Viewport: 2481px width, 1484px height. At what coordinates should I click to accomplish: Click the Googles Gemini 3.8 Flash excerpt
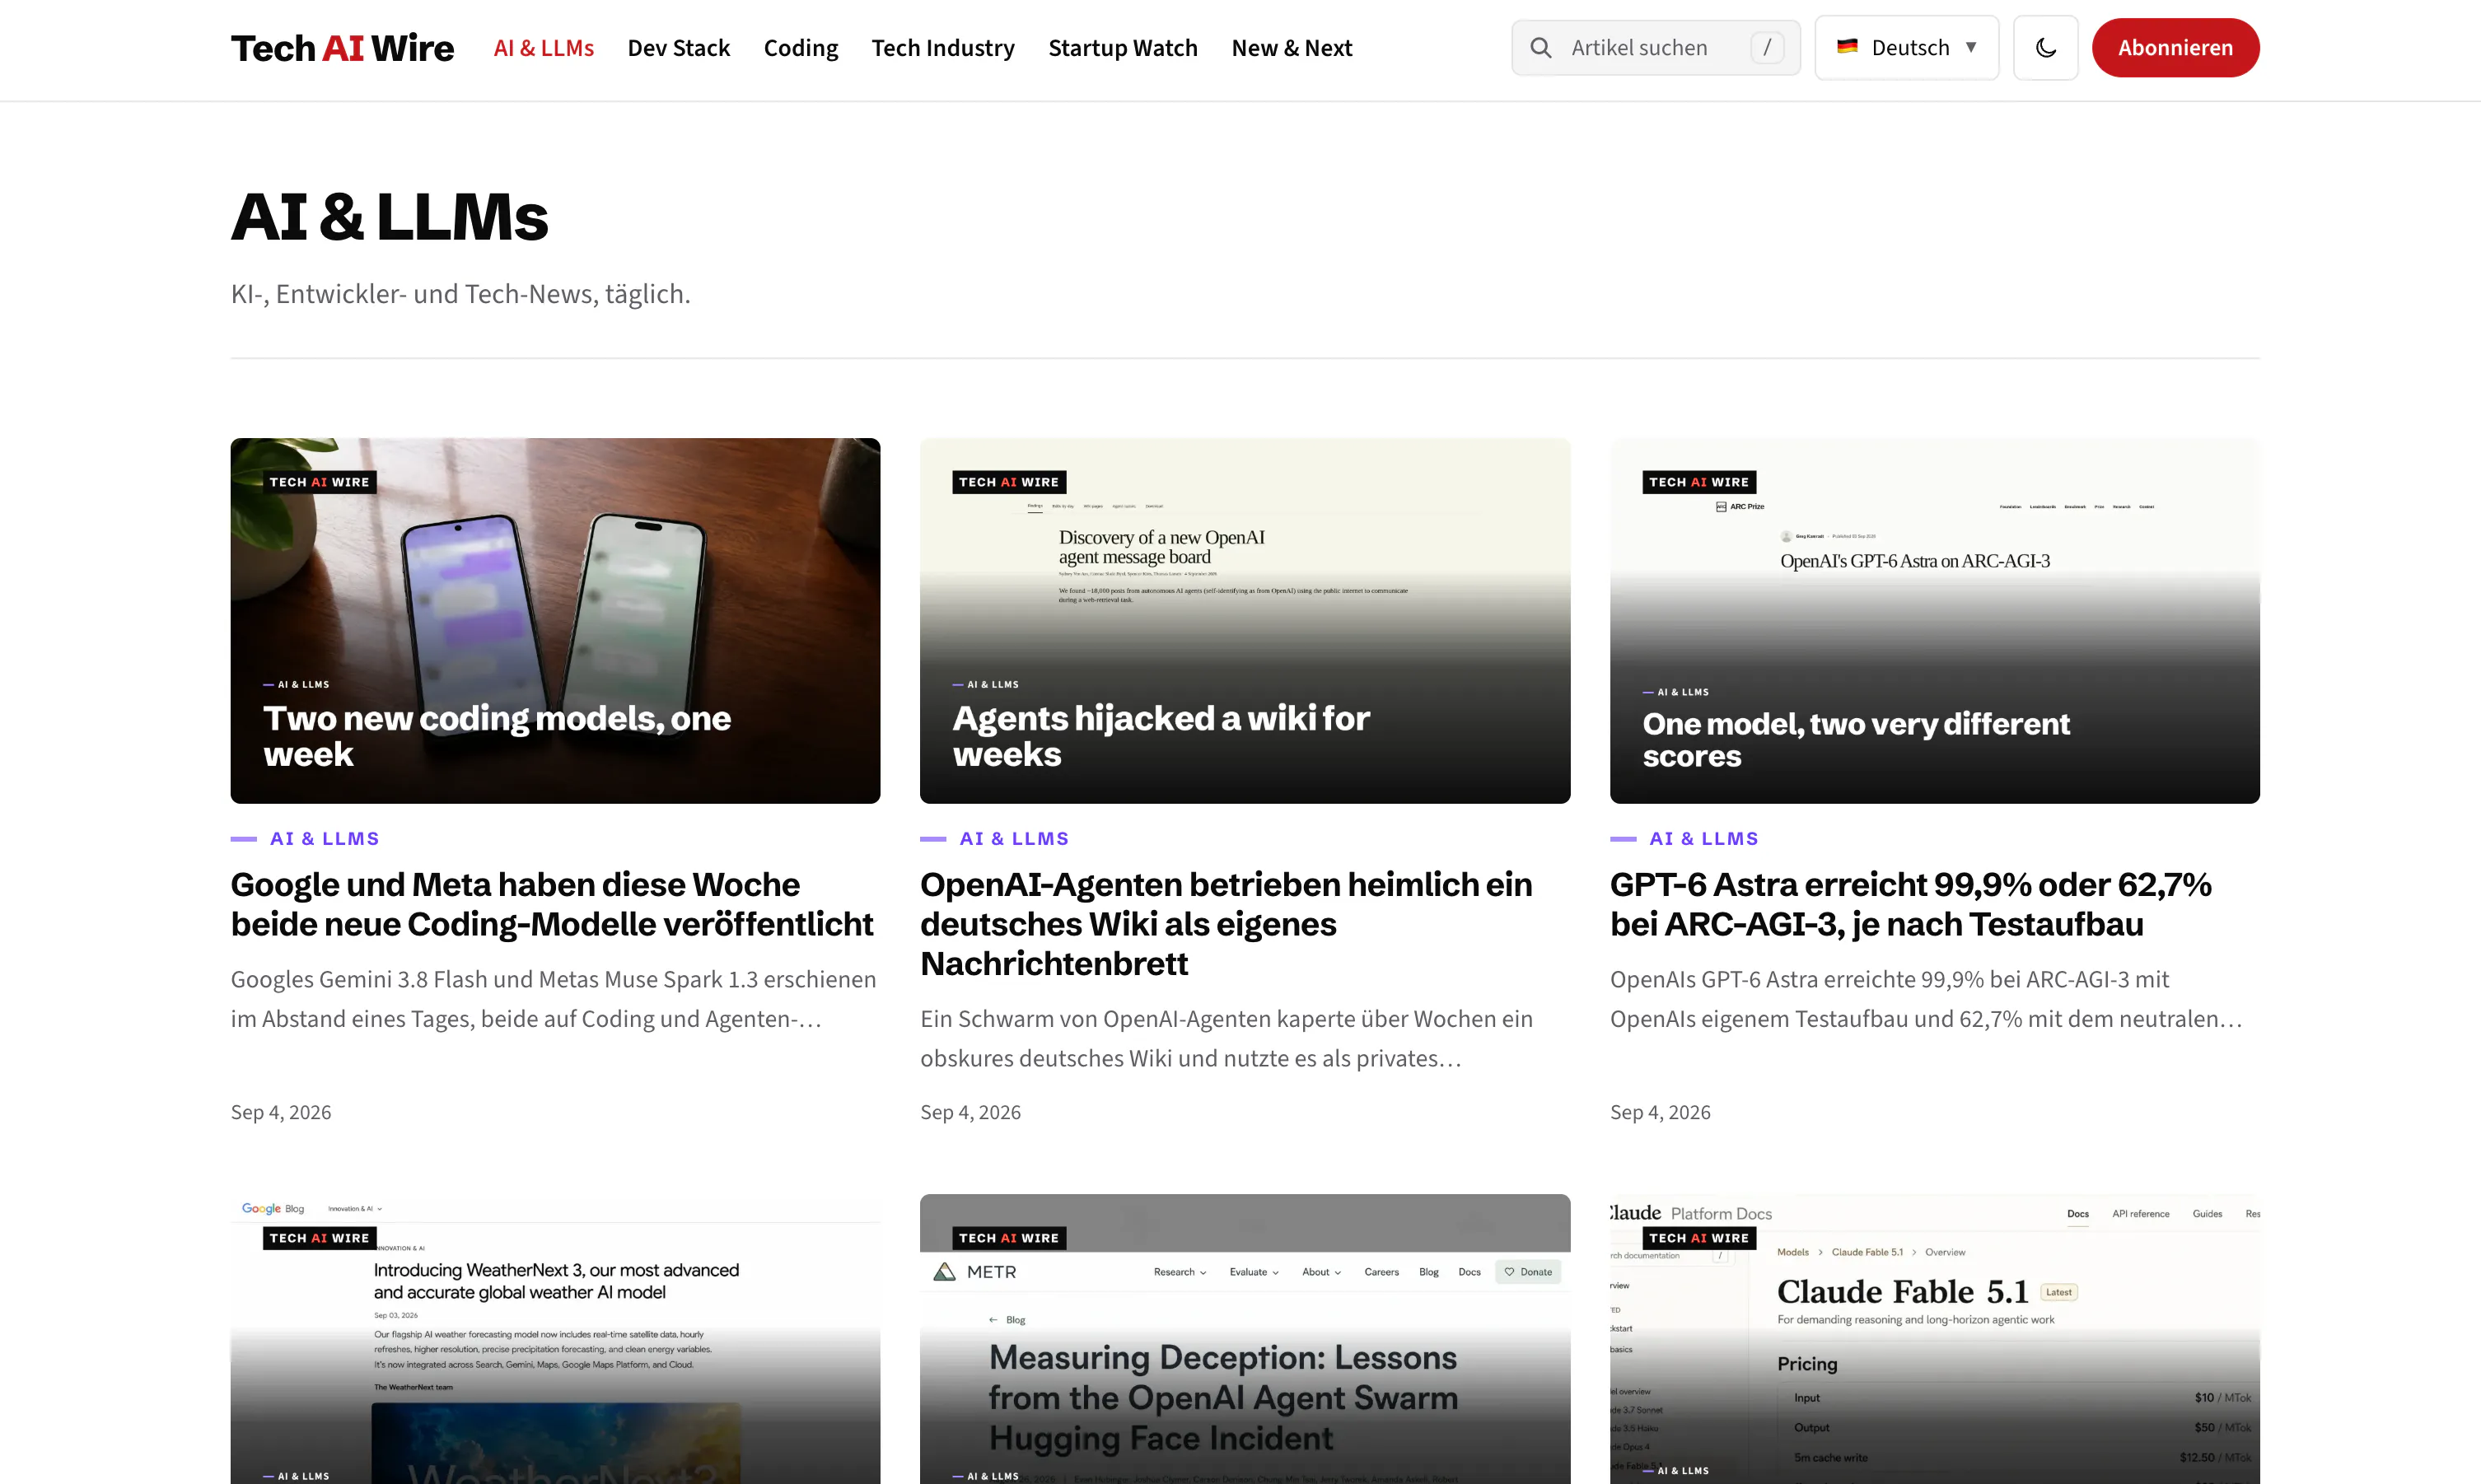click(554, 999)
